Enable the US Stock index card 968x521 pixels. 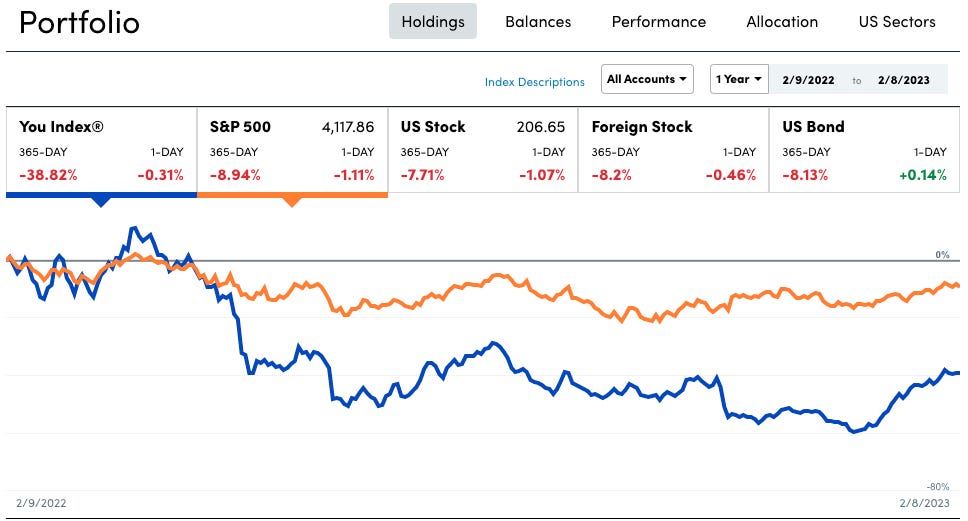[482, 150]
